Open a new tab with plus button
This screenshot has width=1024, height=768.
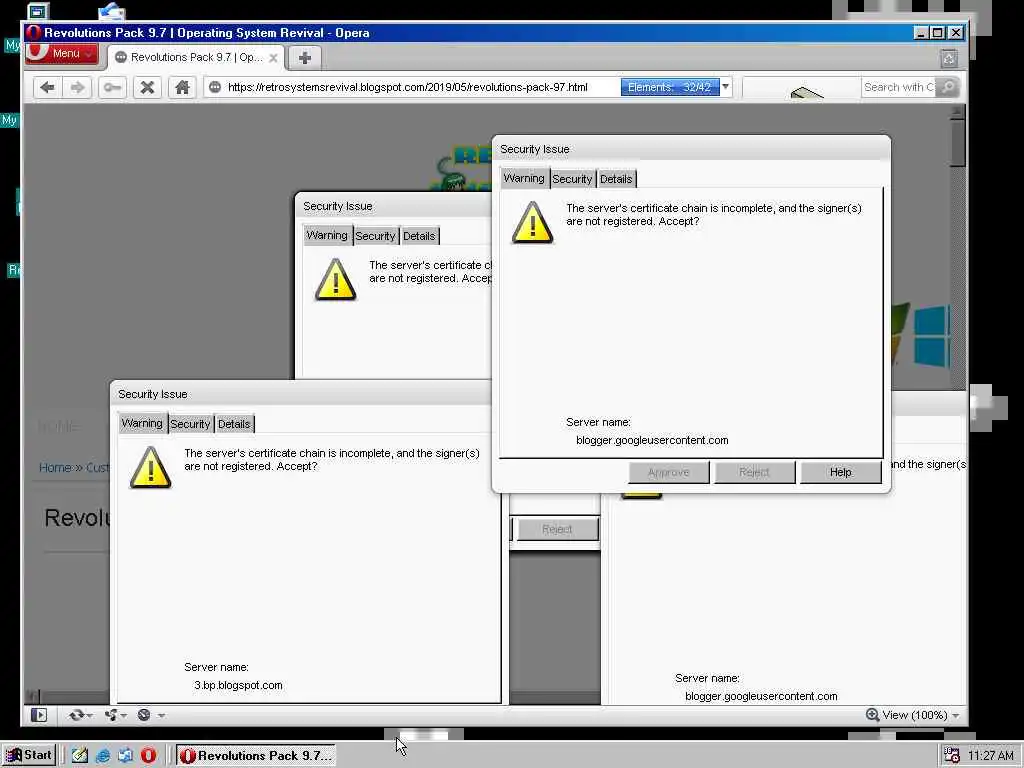click(x=304, y=57)
